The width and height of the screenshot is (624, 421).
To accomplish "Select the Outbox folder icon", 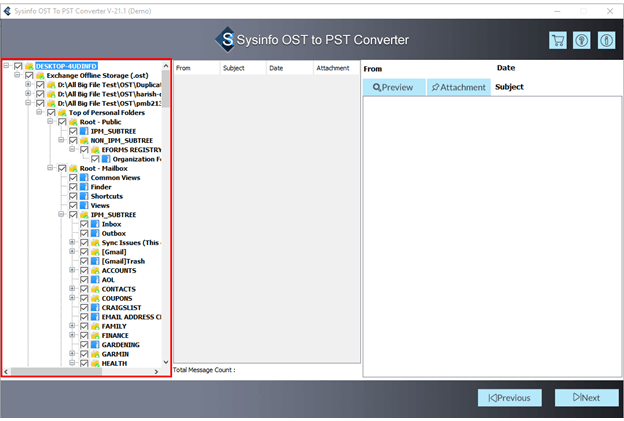I will coord(95,233).
